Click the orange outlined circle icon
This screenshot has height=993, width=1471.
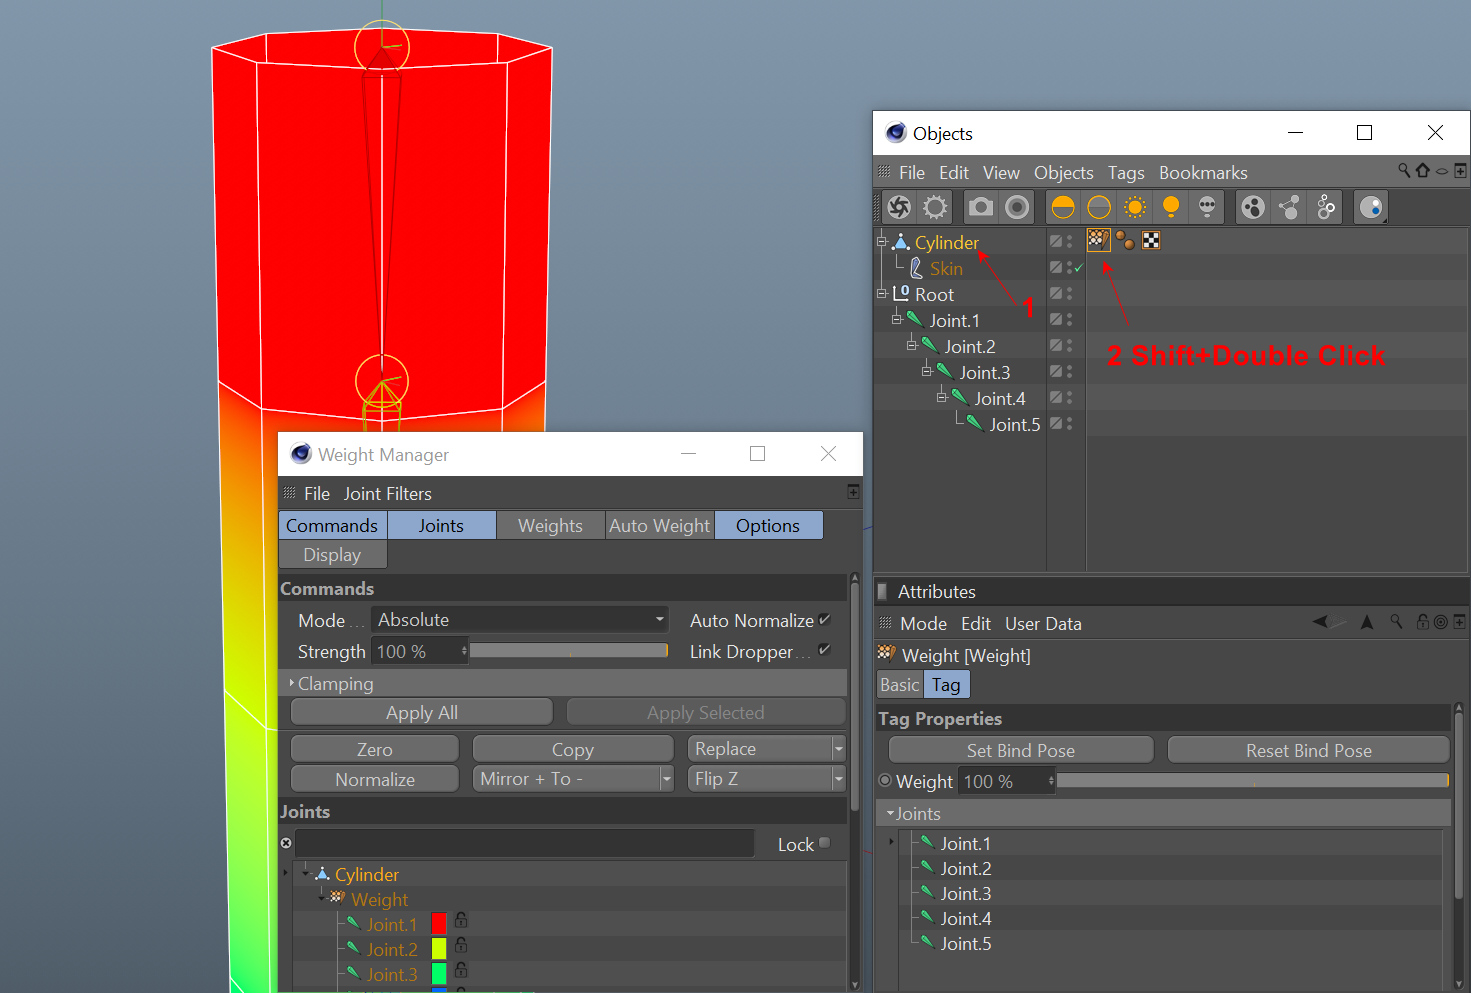click(1099, 207)
